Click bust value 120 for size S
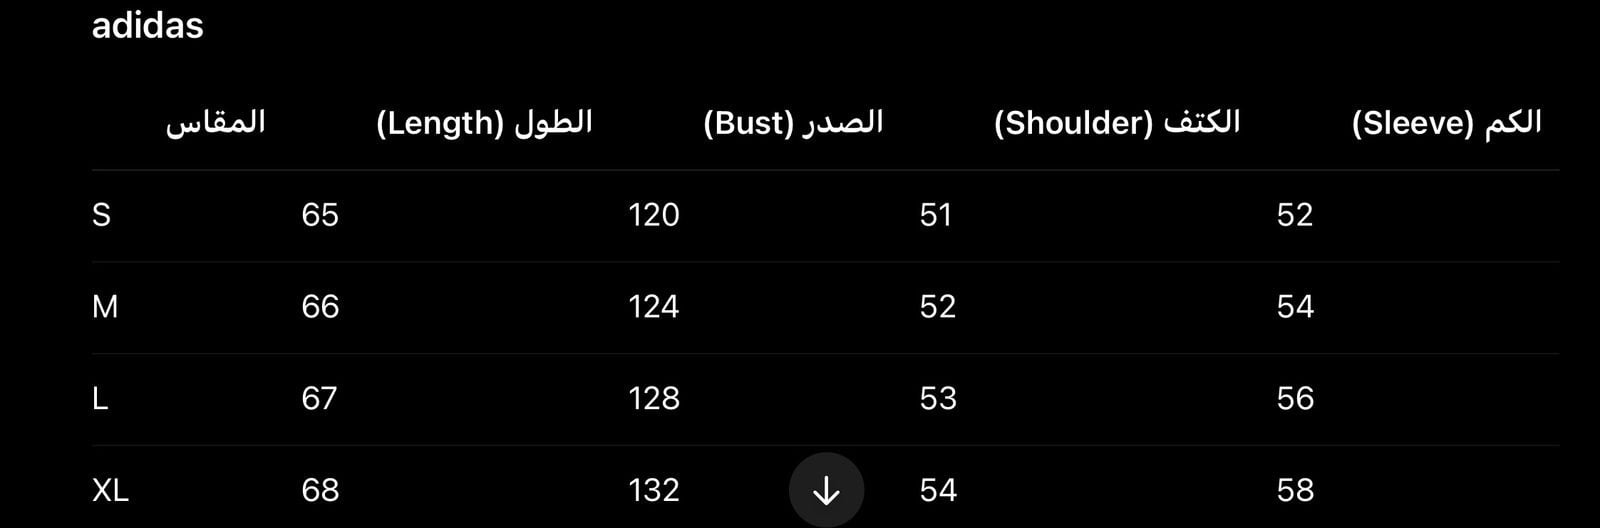Image resolution: width=1600 pixels, height=528 pixels. click(654, 215)
